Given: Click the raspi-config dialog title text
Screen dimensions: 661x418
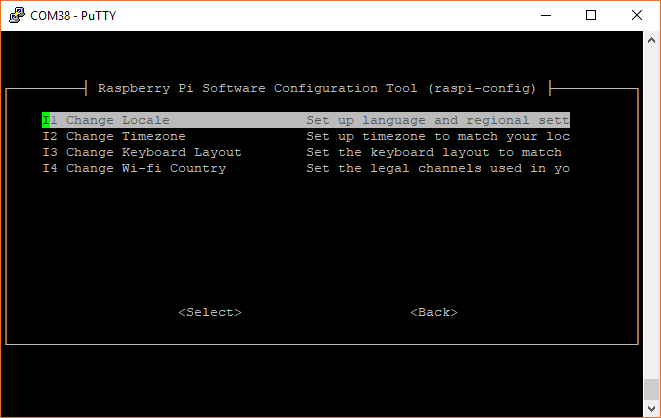Looking at the screenshot, I should (x=317, y=88).
